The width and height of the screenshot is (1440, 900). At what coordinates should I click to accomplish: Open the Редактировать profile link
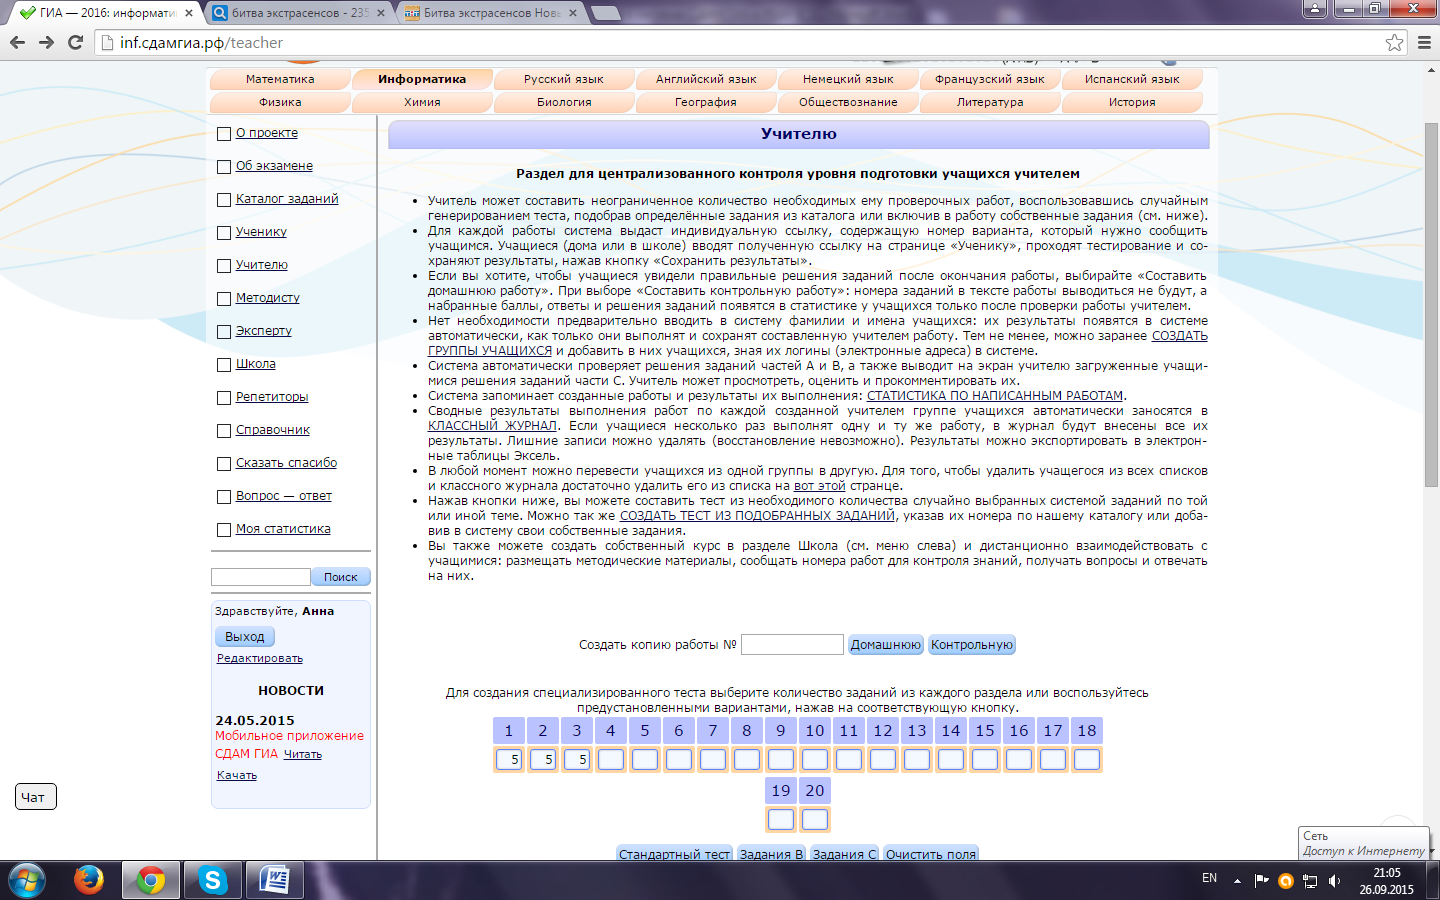point(260,658)
